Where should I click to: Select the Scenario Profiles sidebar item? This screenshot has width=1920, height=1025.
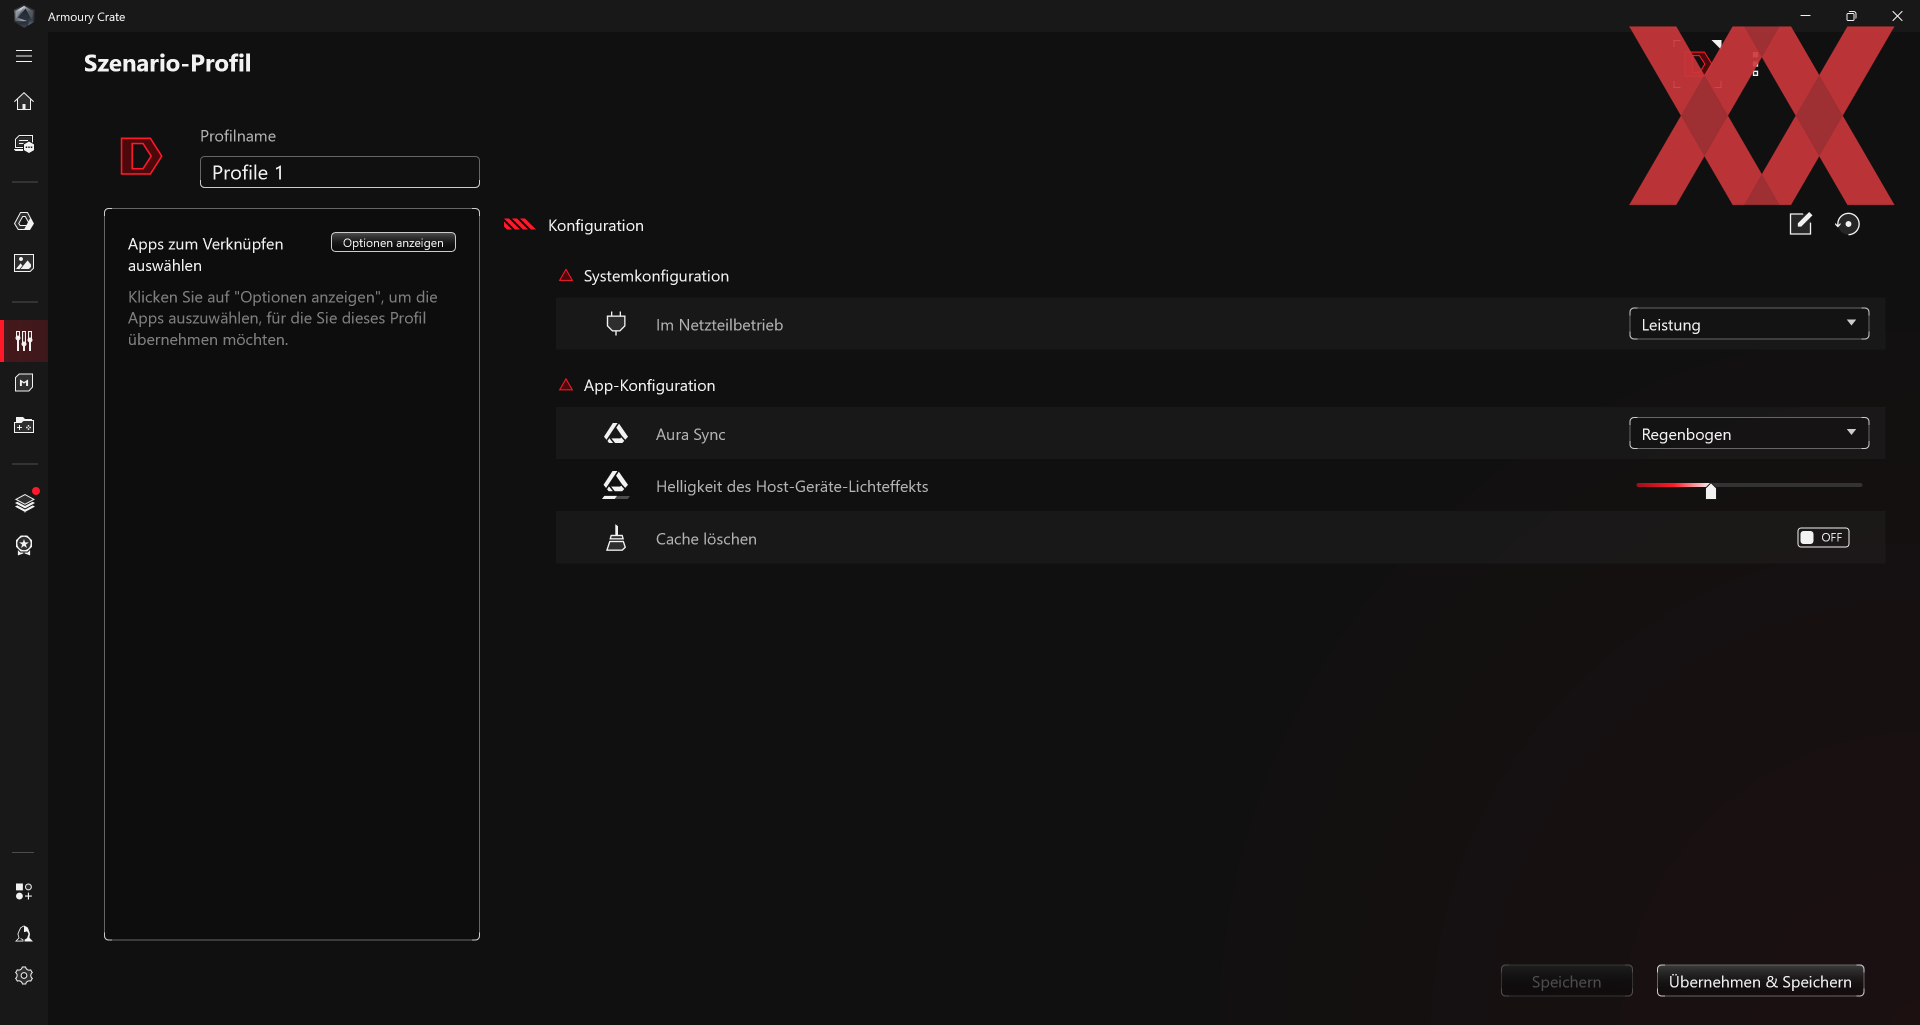click(x=24, y=341)
